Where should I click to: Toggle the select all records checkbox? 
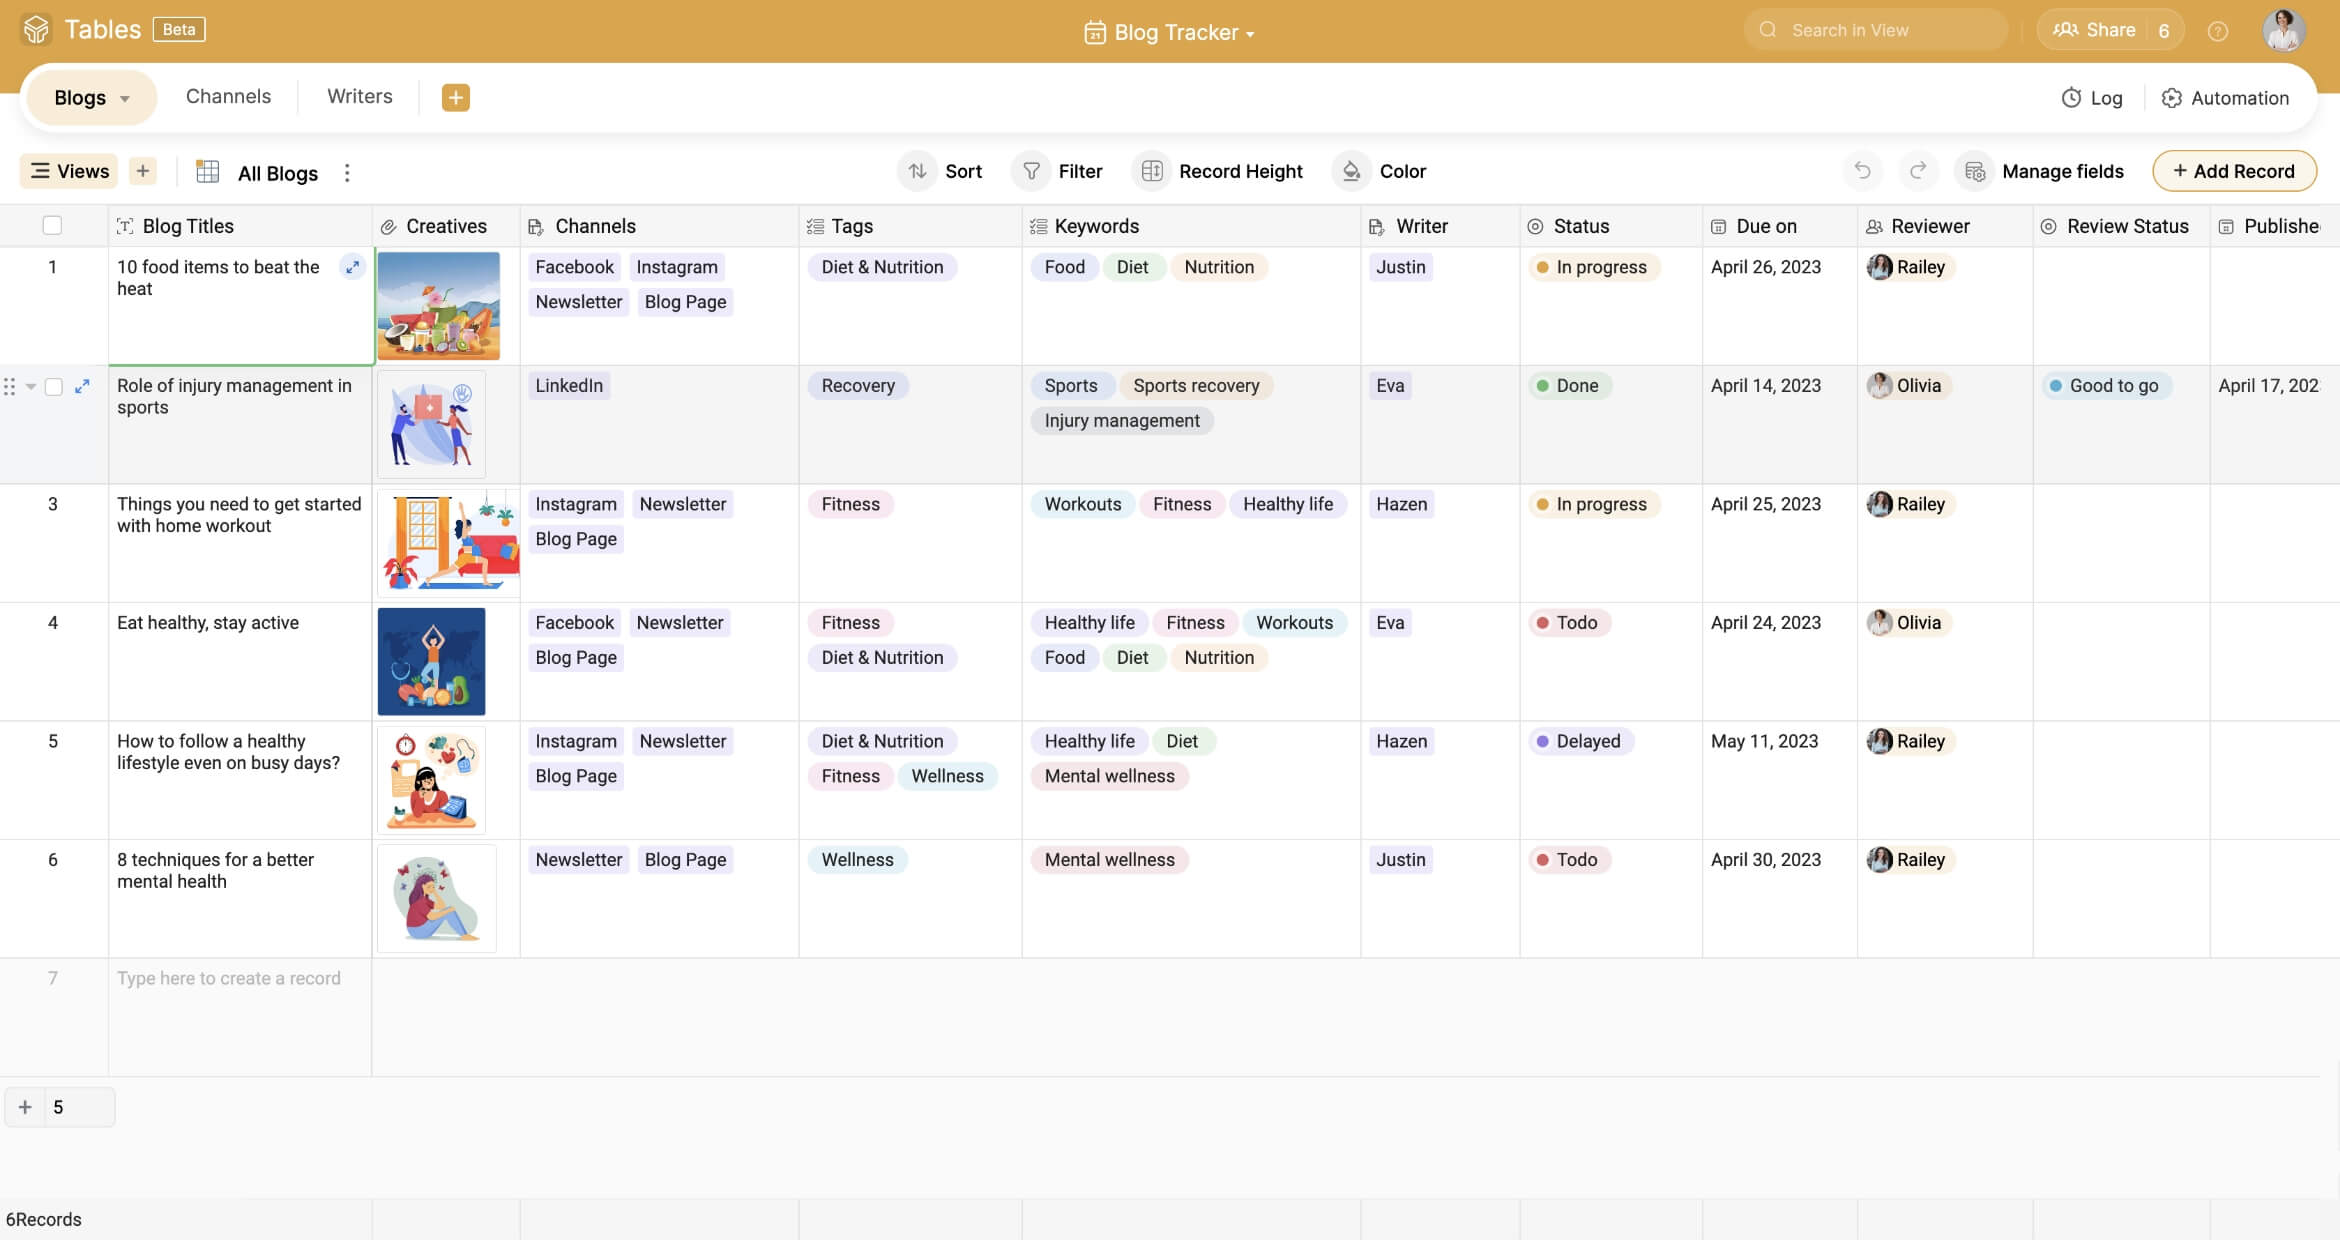click(52, 226)
